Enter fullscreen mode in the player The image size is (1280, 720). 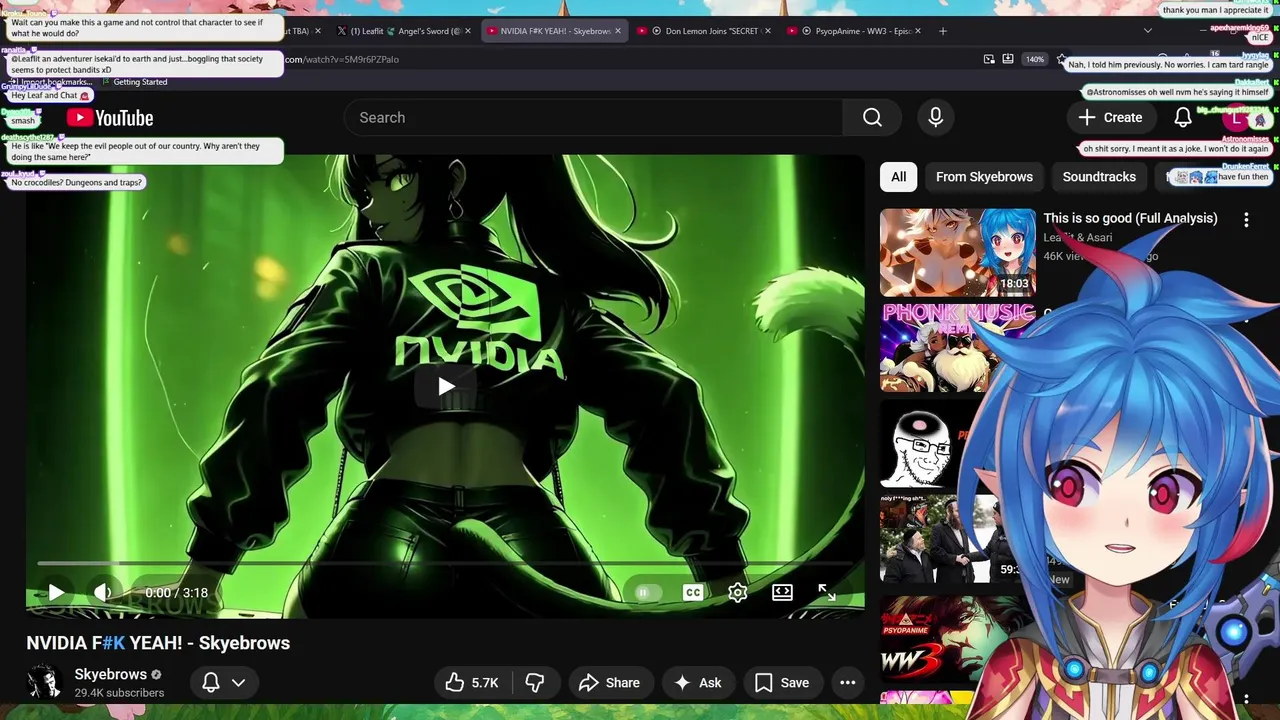click(x=827, y=593)
